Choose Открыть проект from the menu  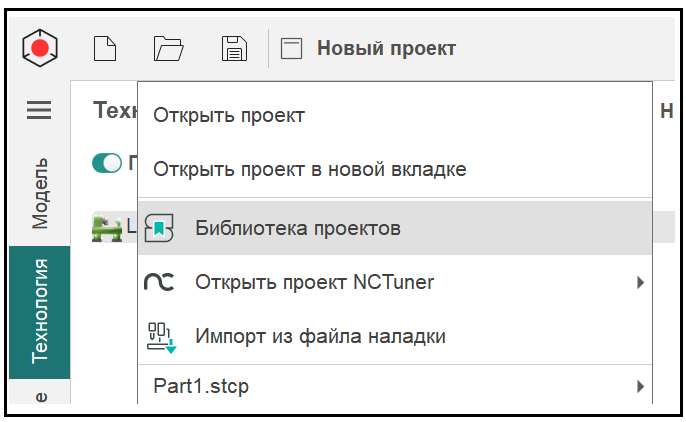click(229, 115)
